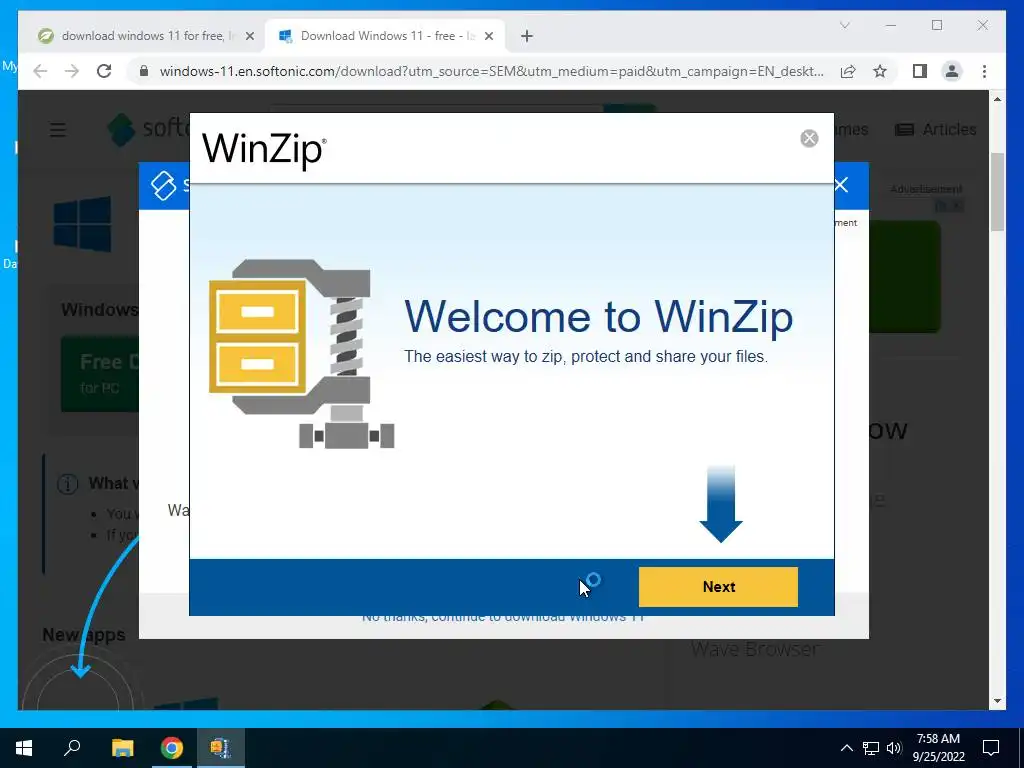Click the info icon next to 'What' heading
The width and height of the screenshot is (1024, 768).
click(67, 484)
